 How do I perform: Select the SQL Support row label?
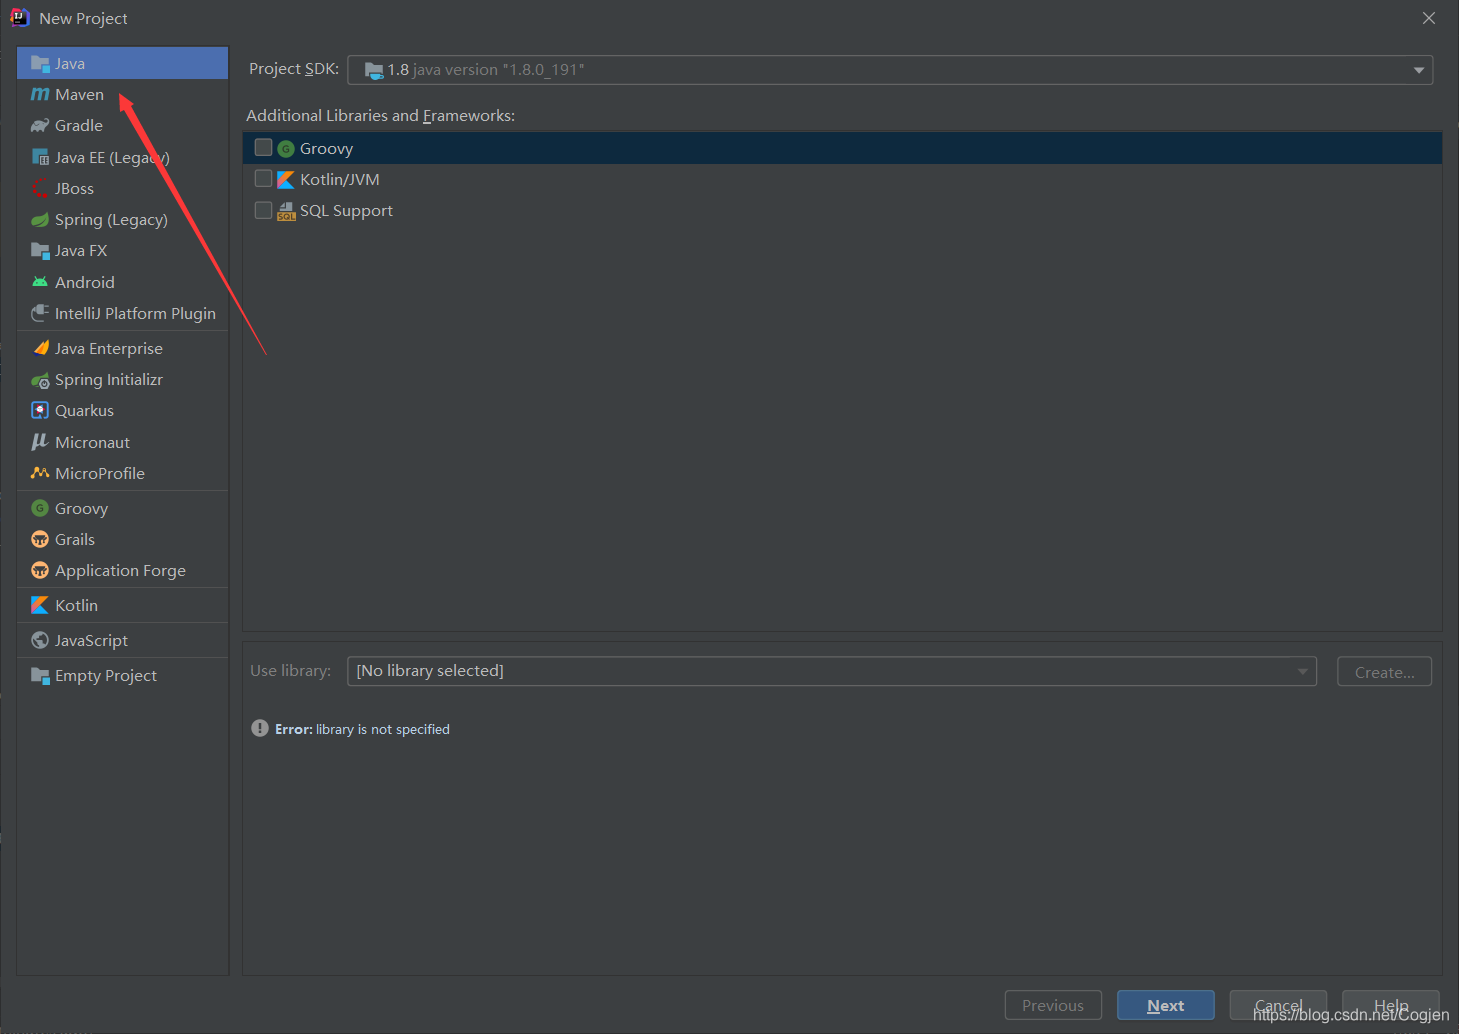346,211
